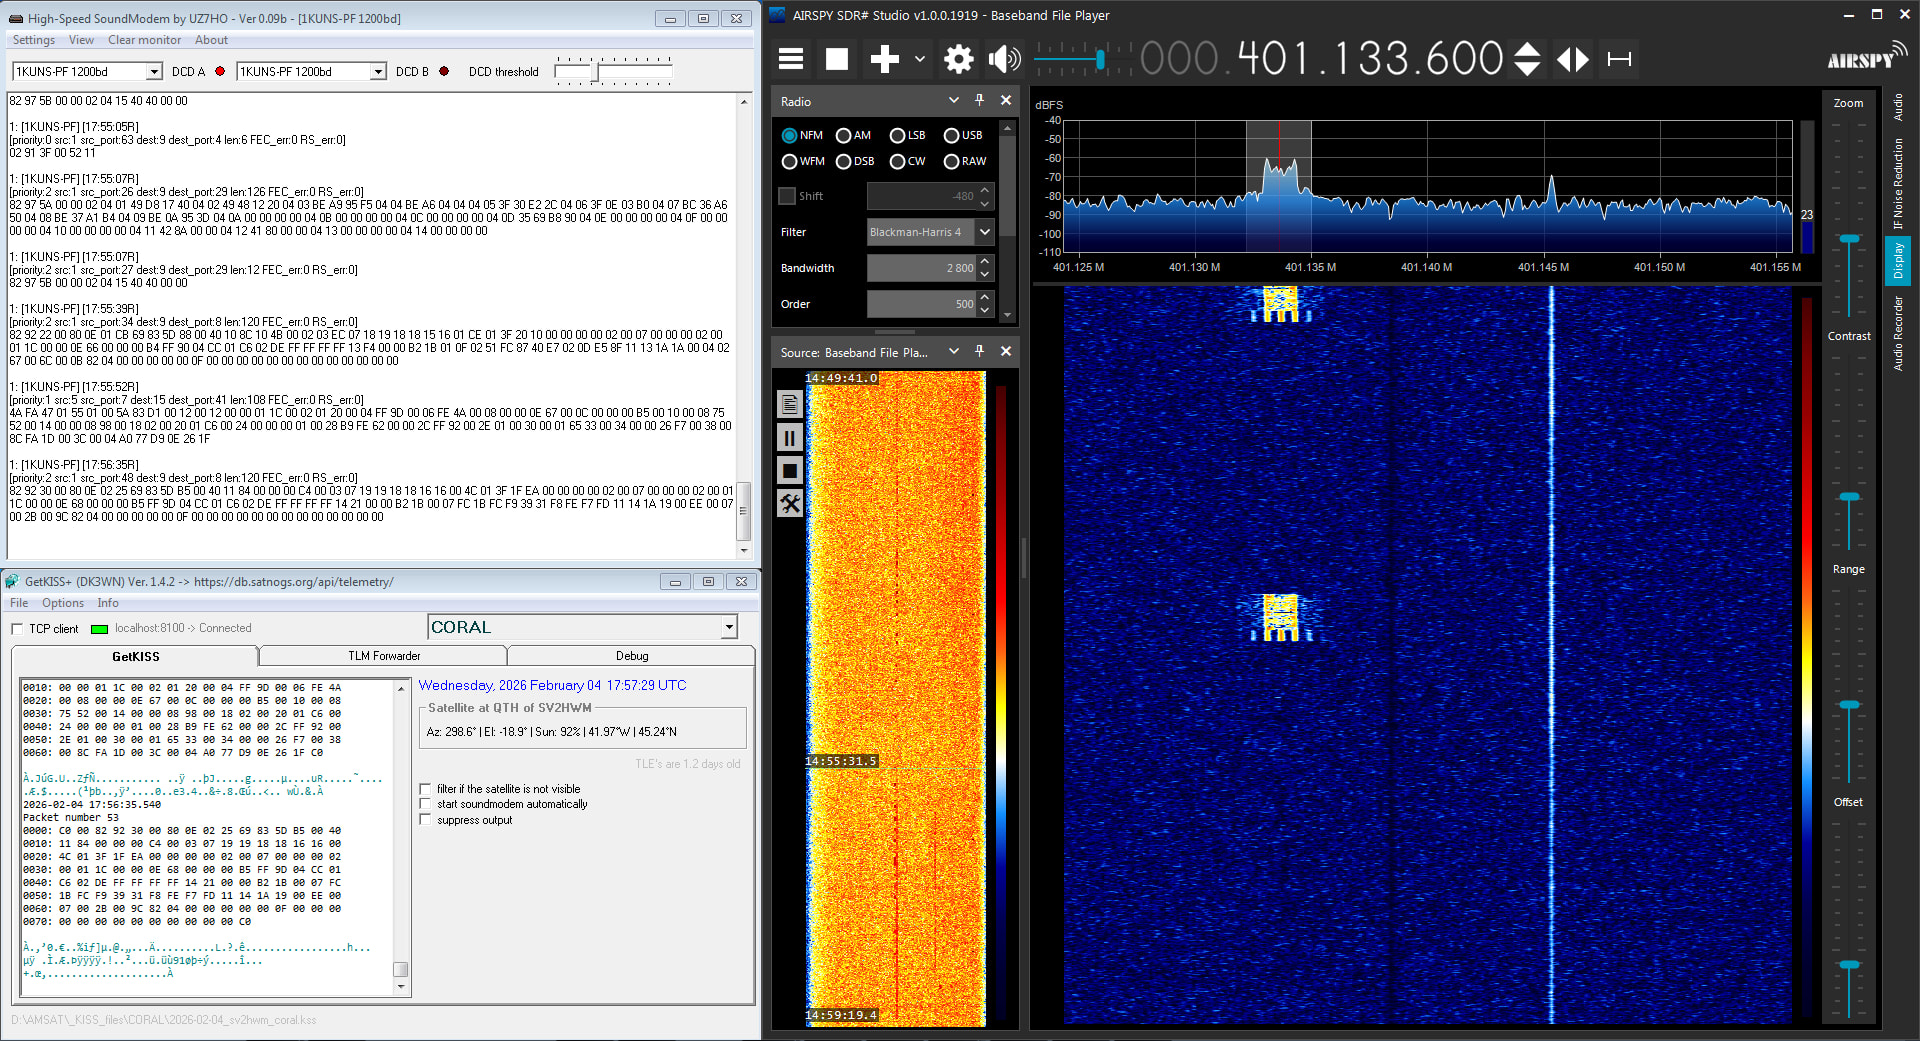
Task: Enable the TCP client checkbox
Action: coord(17,629)
